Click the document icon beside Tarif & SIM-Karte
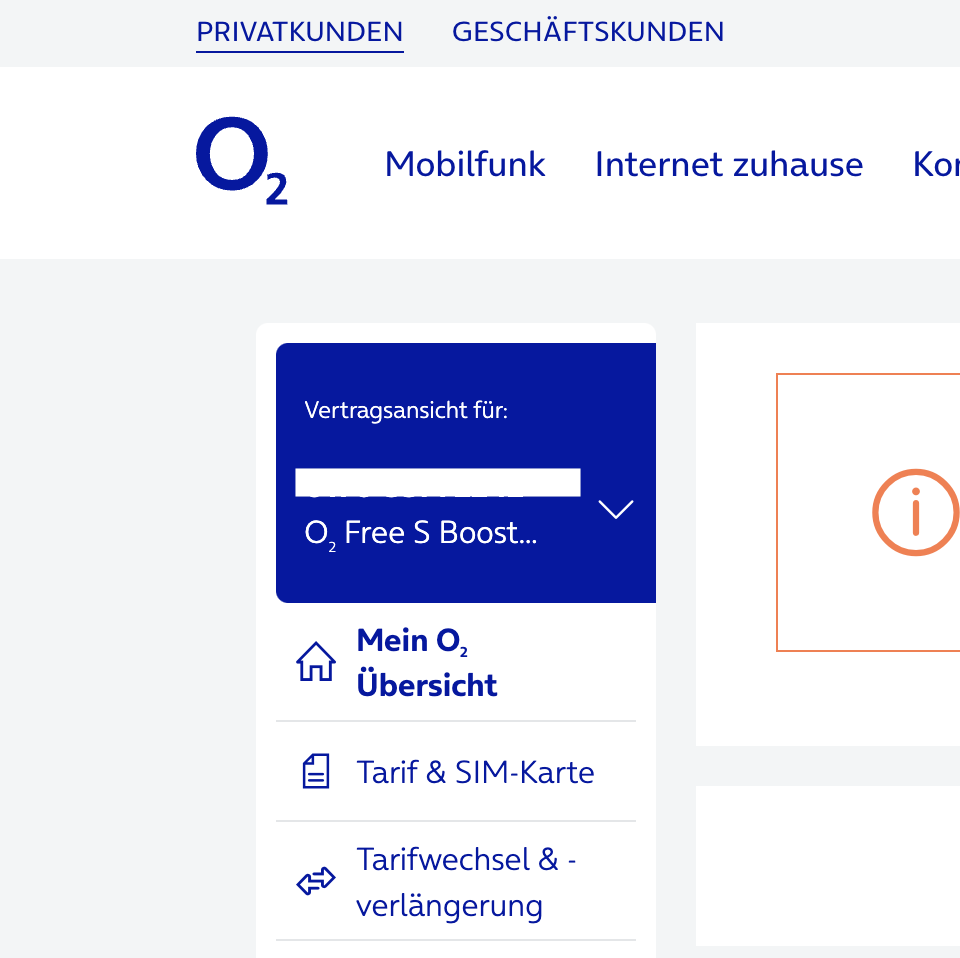Image resolution: width=960 pixels, height=958 pixels. [316, 772]
